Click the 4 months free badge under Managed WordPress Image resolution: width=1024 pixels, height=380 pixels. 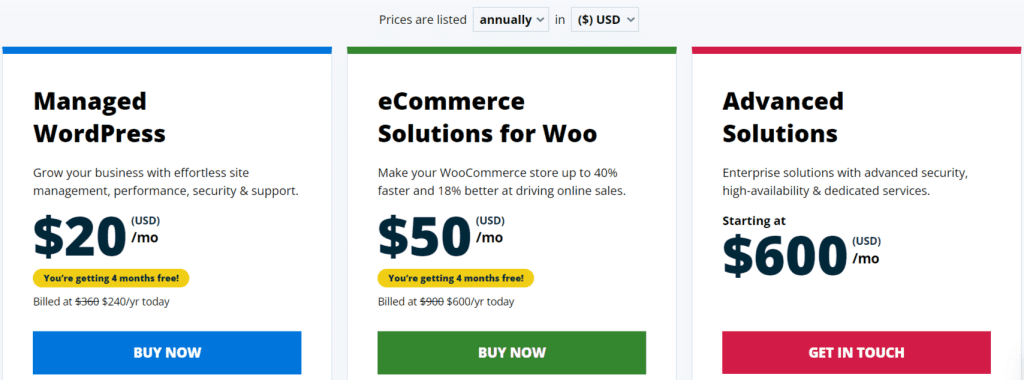[x=111, y=278]
